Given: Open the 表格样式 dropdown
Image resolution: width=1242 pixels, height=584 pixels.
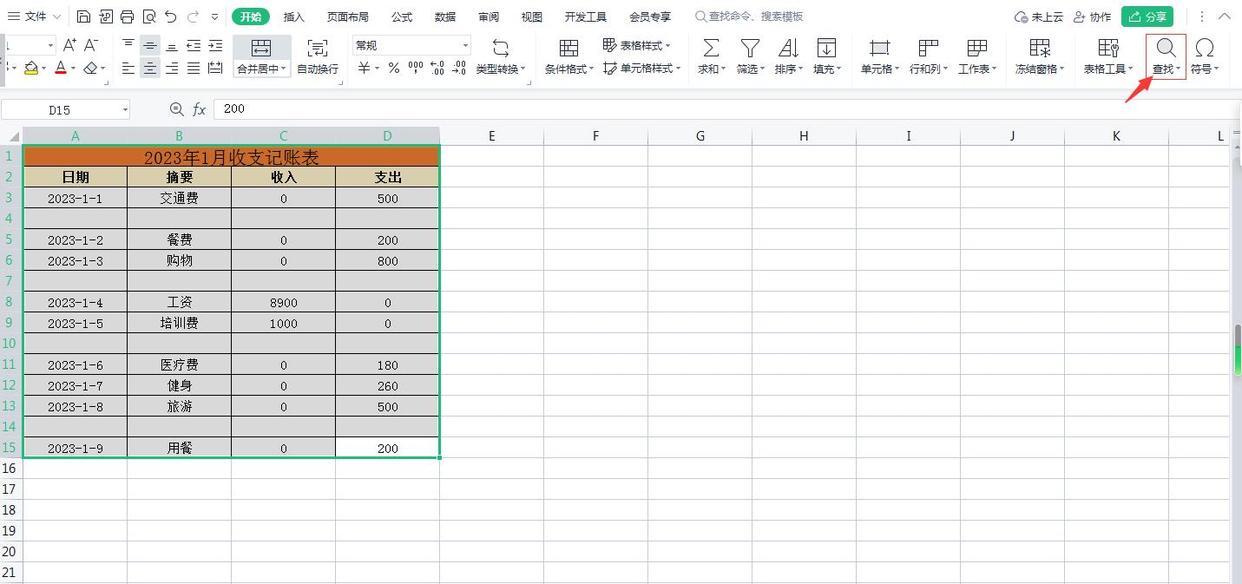Looking at the screenshot, I should click(637, 45).
